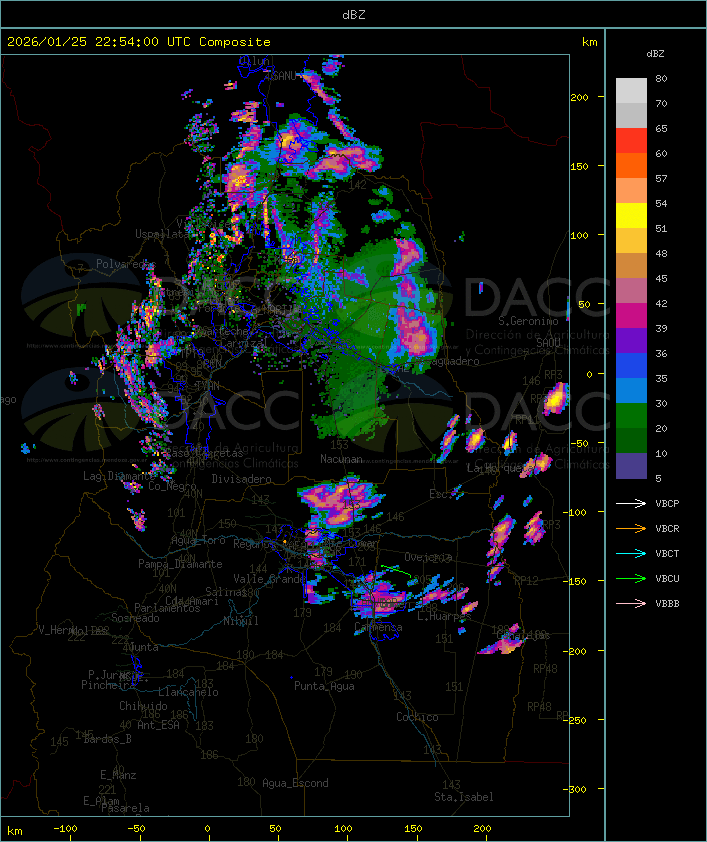707x842 pixels.
Task: Click the white VBCP arrow in legend
Action: (631, 504)
